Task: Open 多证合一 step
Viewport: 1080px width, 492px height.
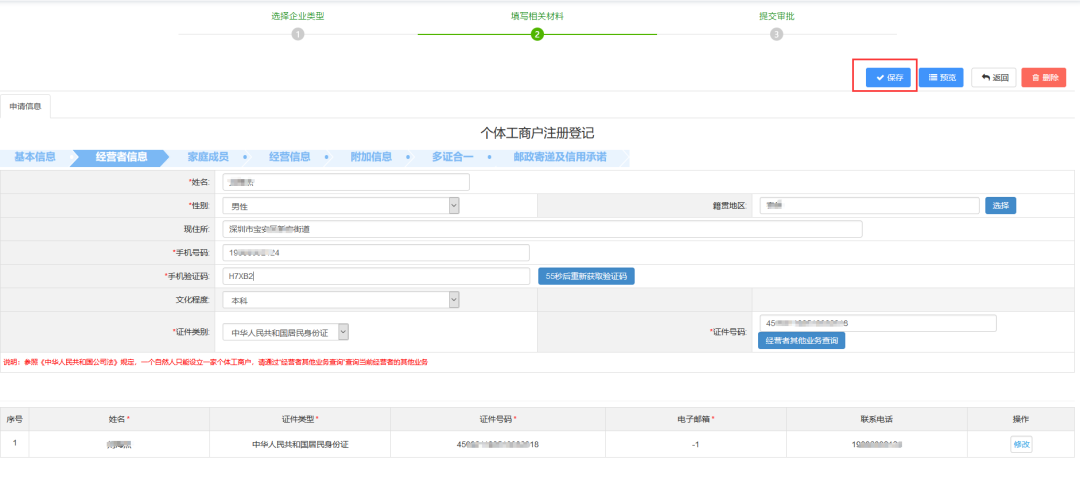Action: pyautogui.click(x=453, y=157)
